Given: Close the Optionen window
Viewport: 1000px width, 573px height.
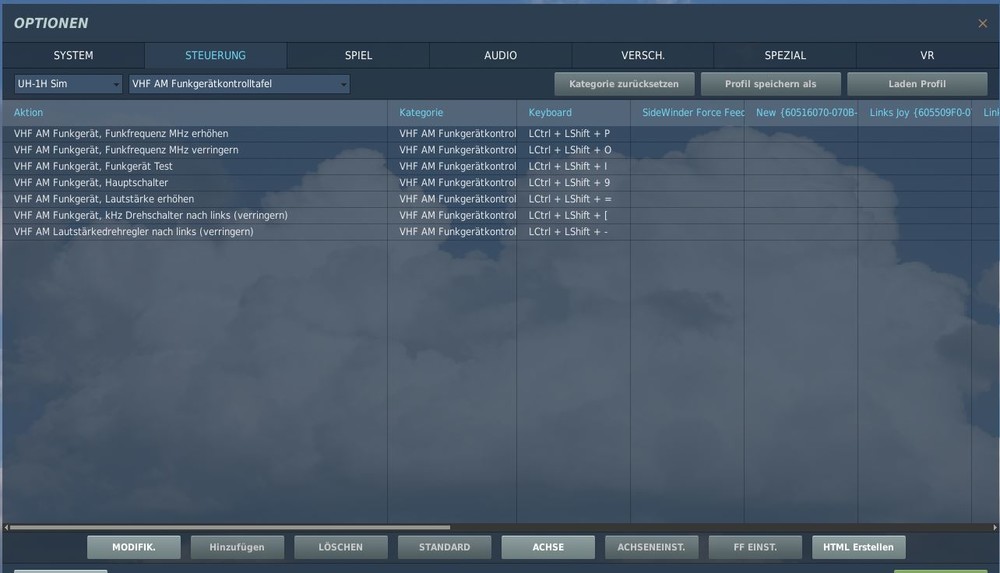Looking at the screenshot, I should tap(982, 24).
